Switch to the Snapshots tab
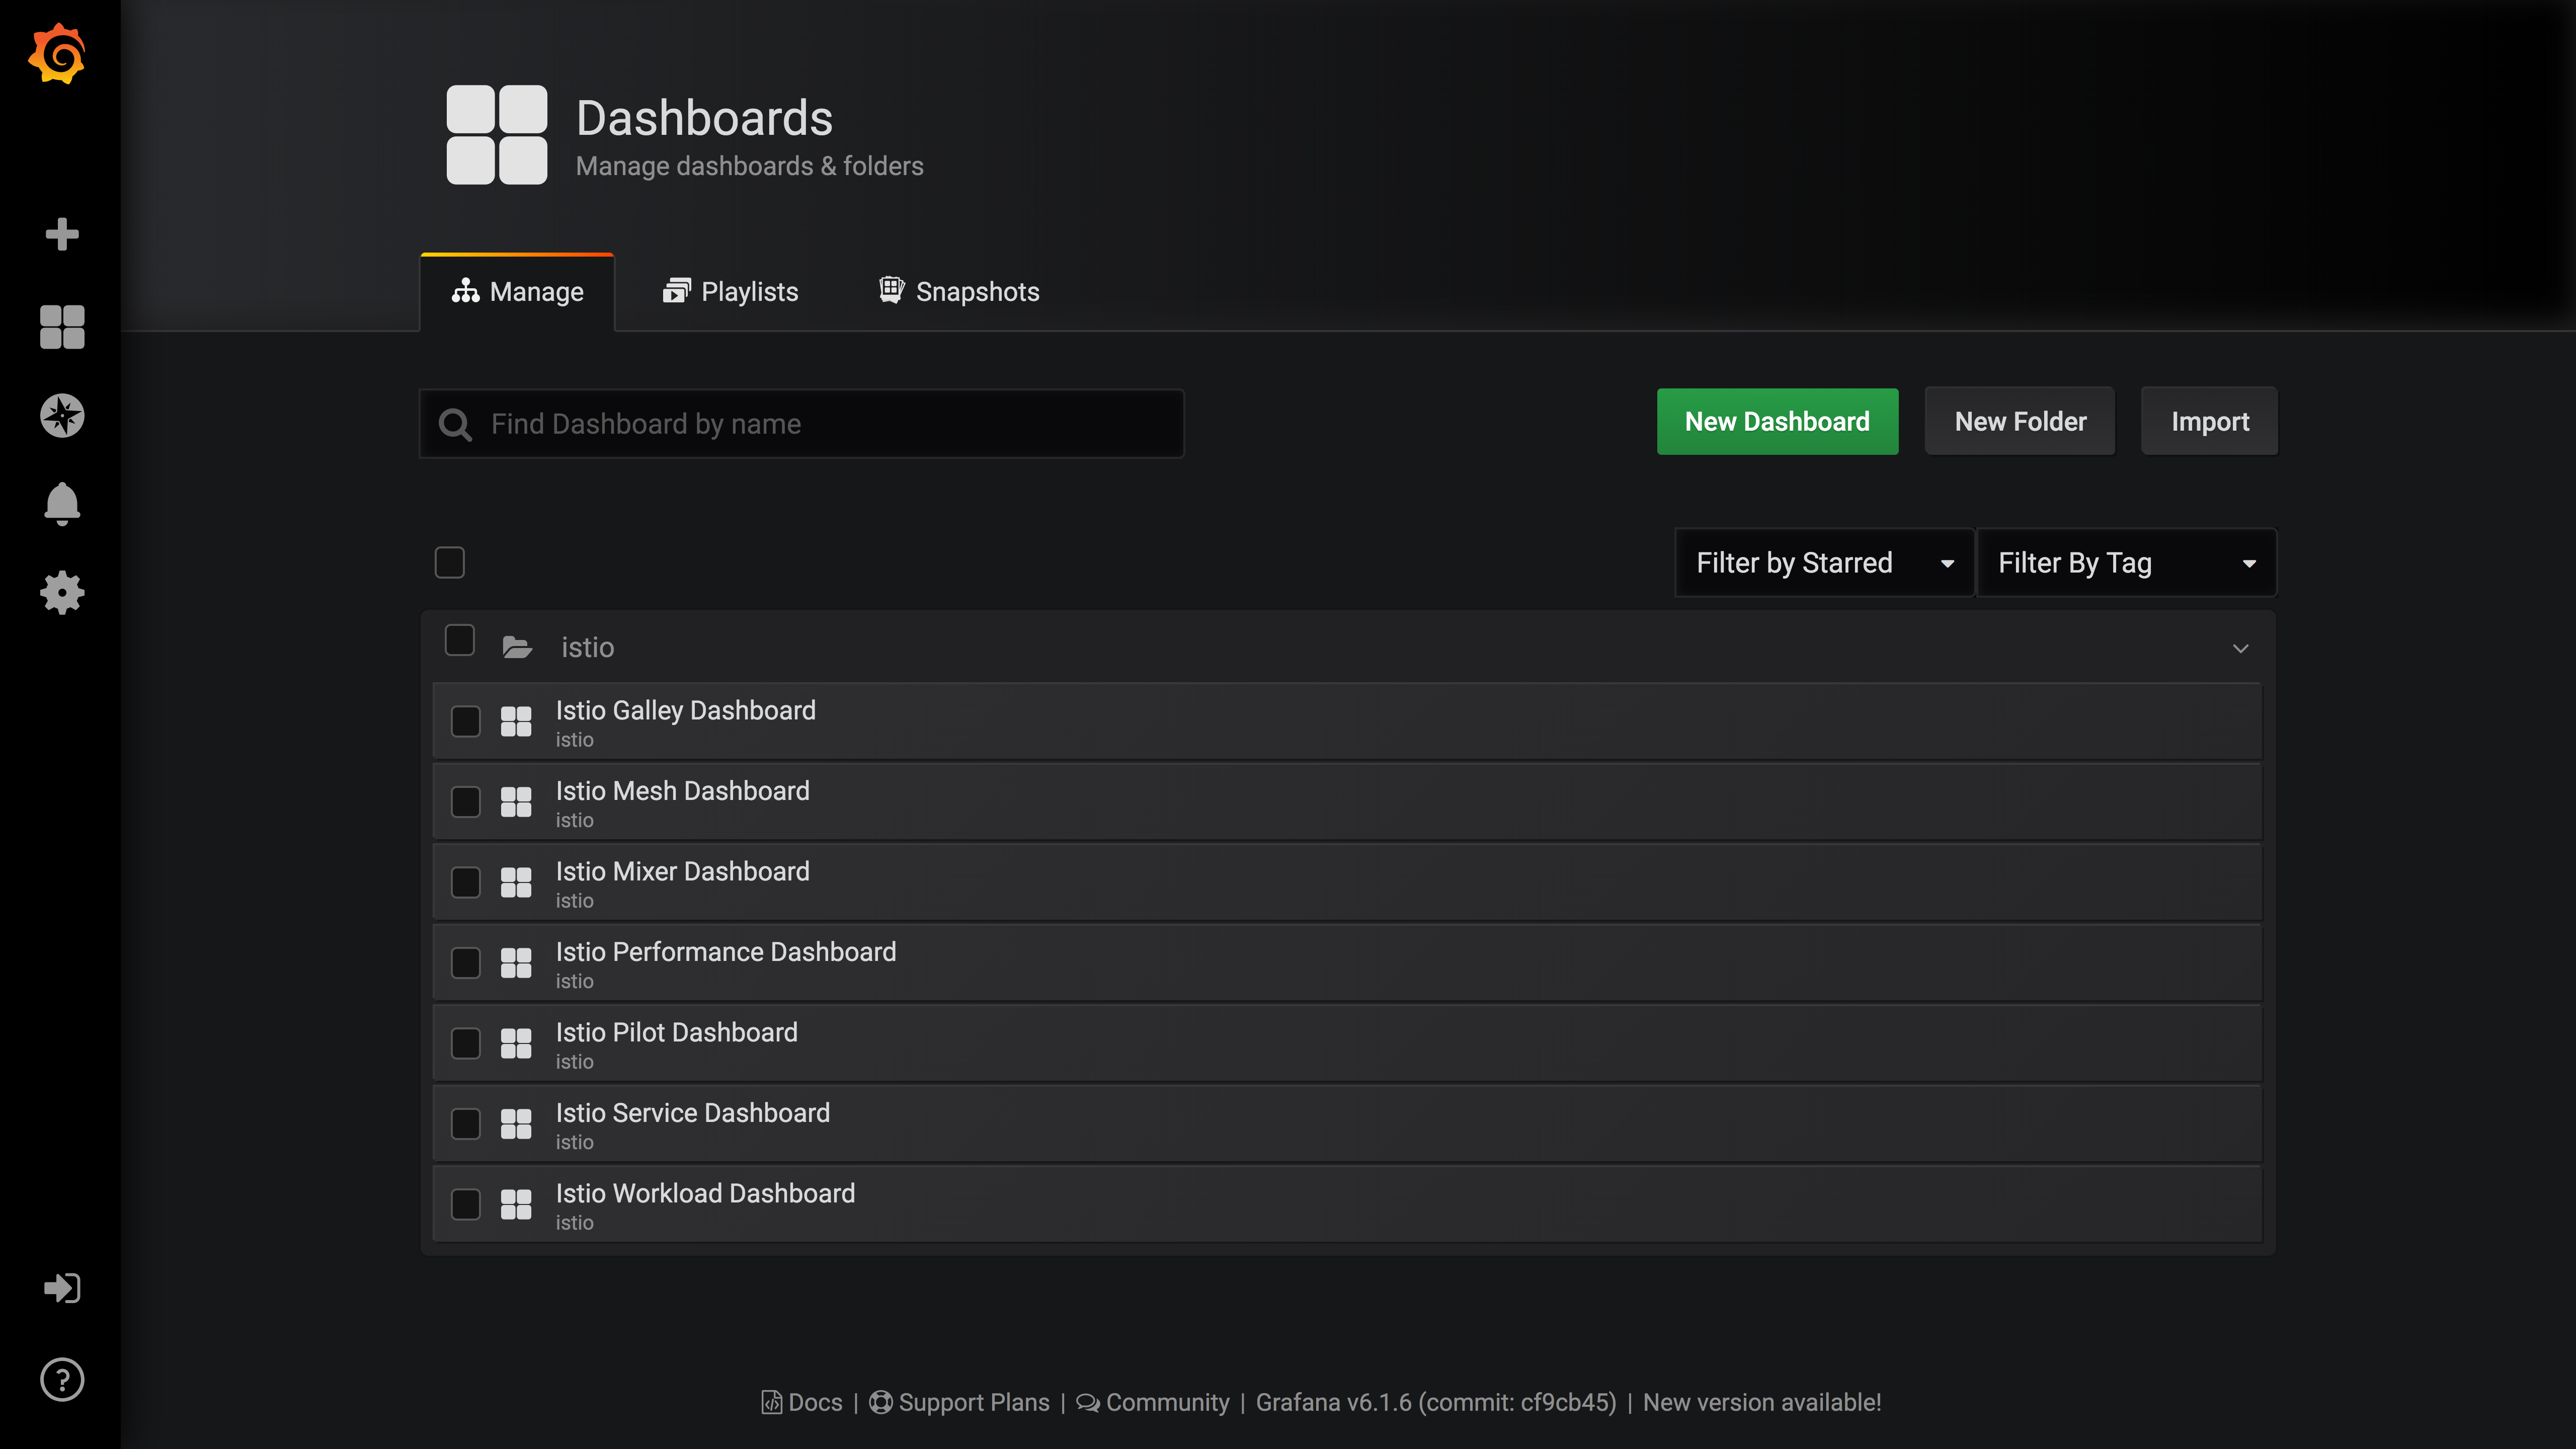The image size is (2576, 1449). (957, 291)
